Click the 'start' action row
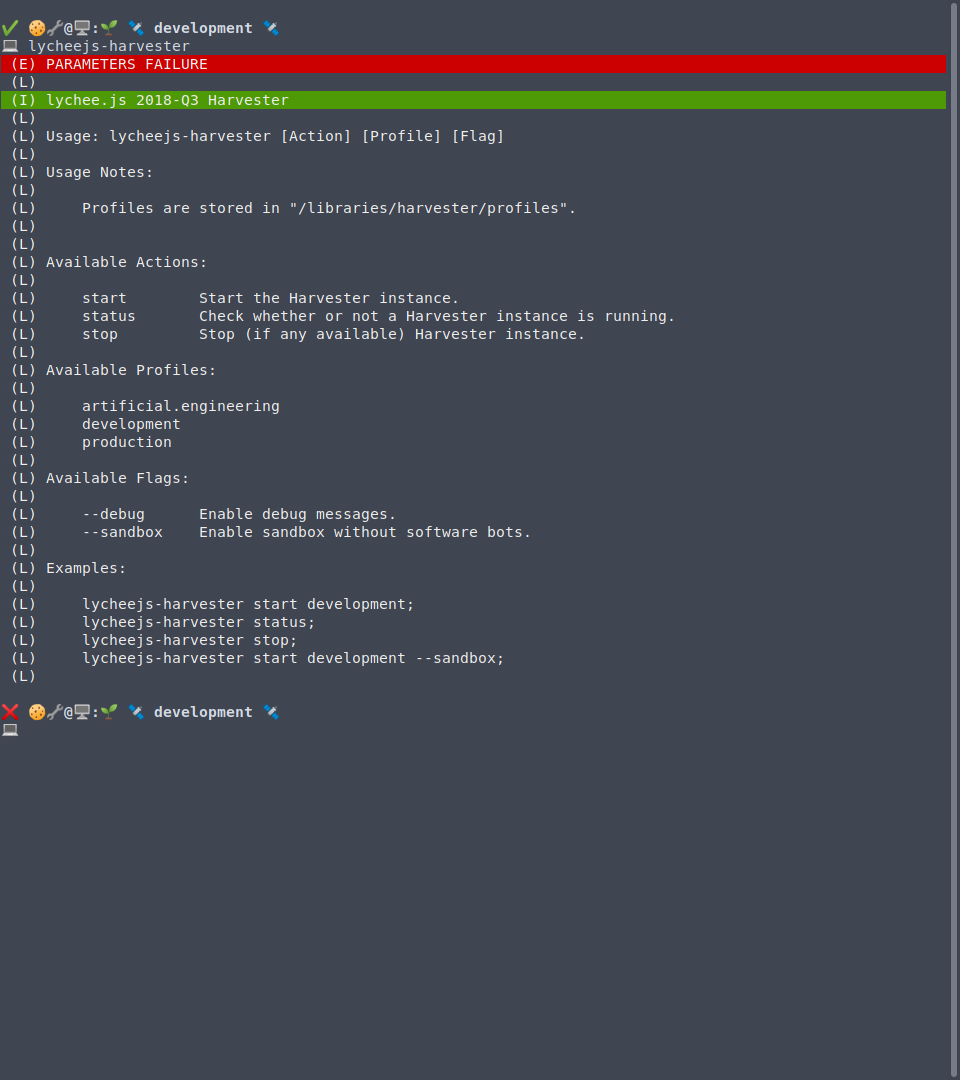 270,298
